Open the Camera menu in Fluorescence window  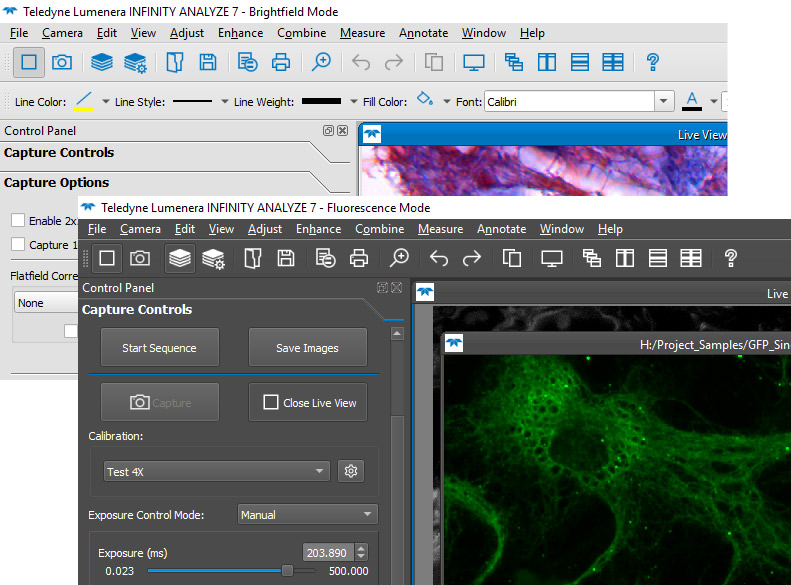[140, 229]
